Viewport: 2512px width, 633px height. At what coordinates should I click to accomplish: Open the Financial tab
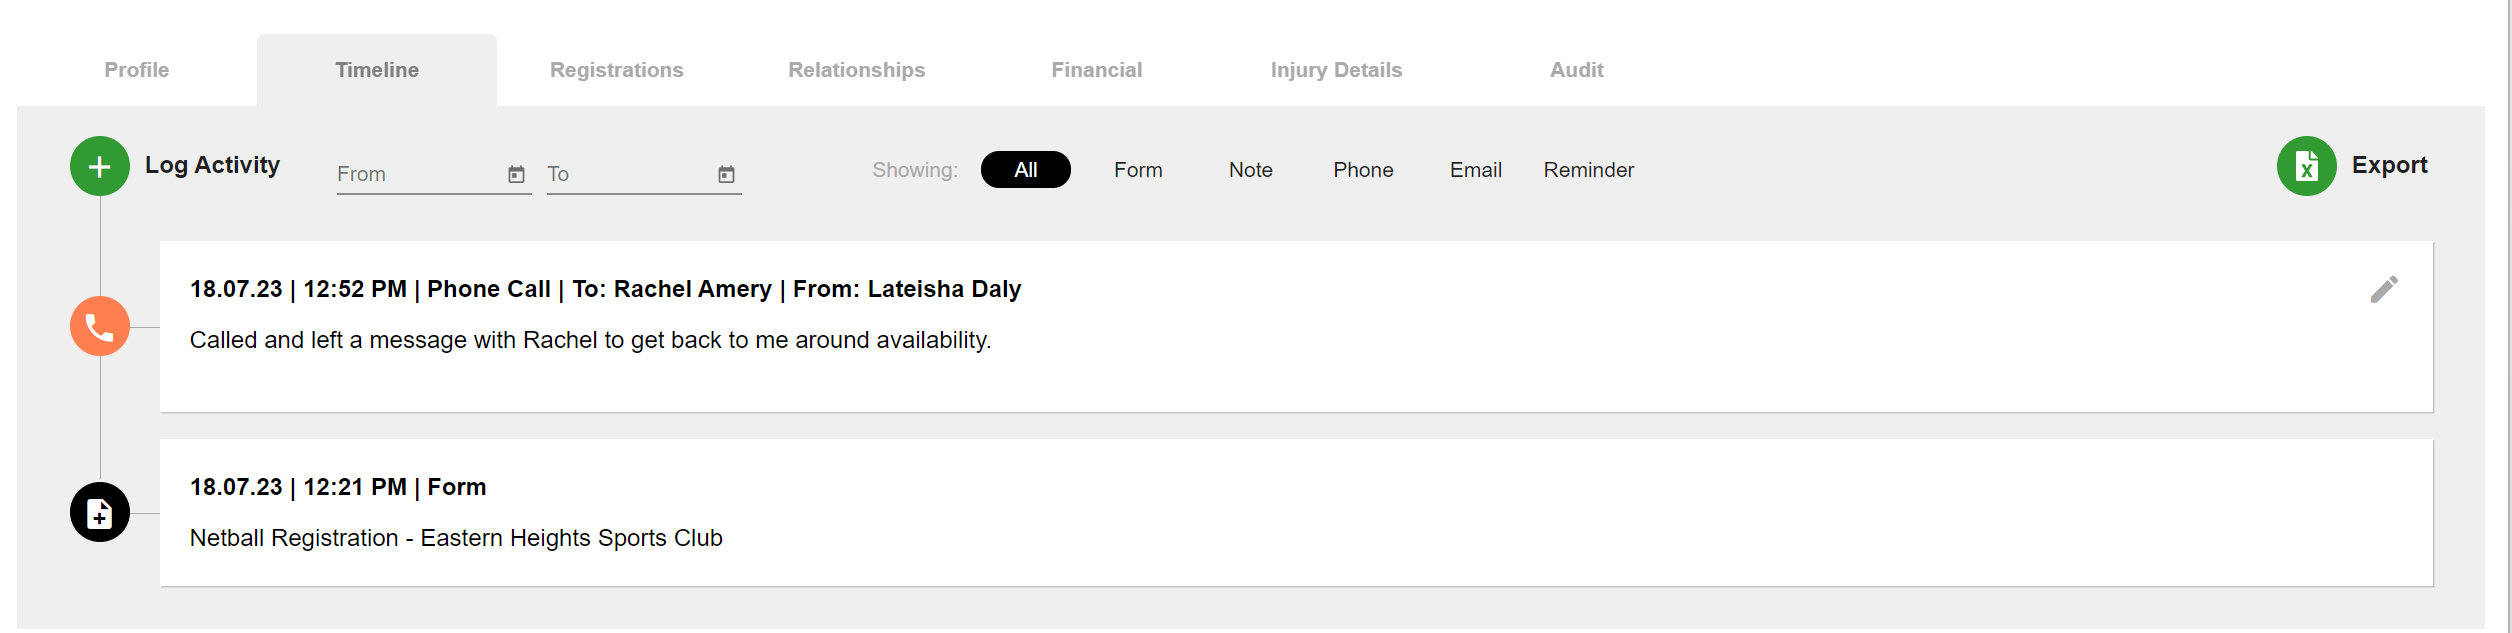click(x=1097, y=70)
